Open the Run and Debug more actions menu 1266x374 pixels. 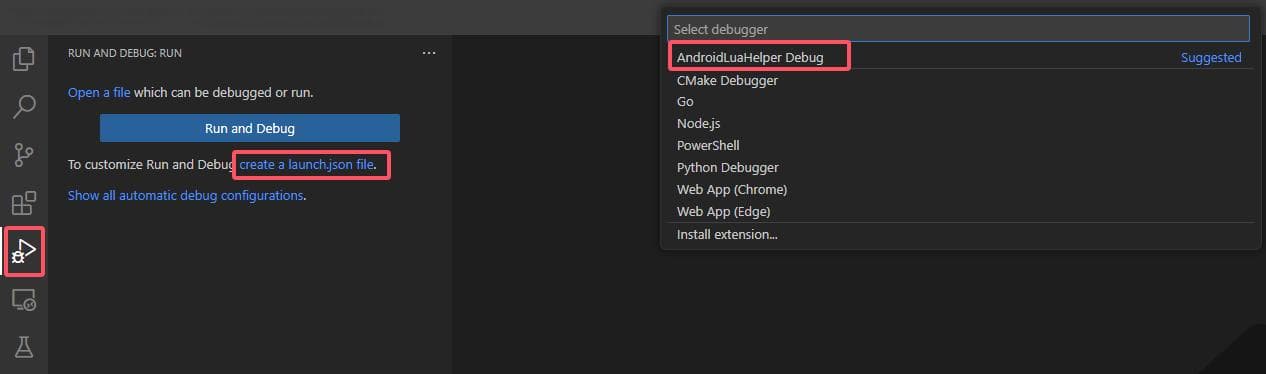429,53
